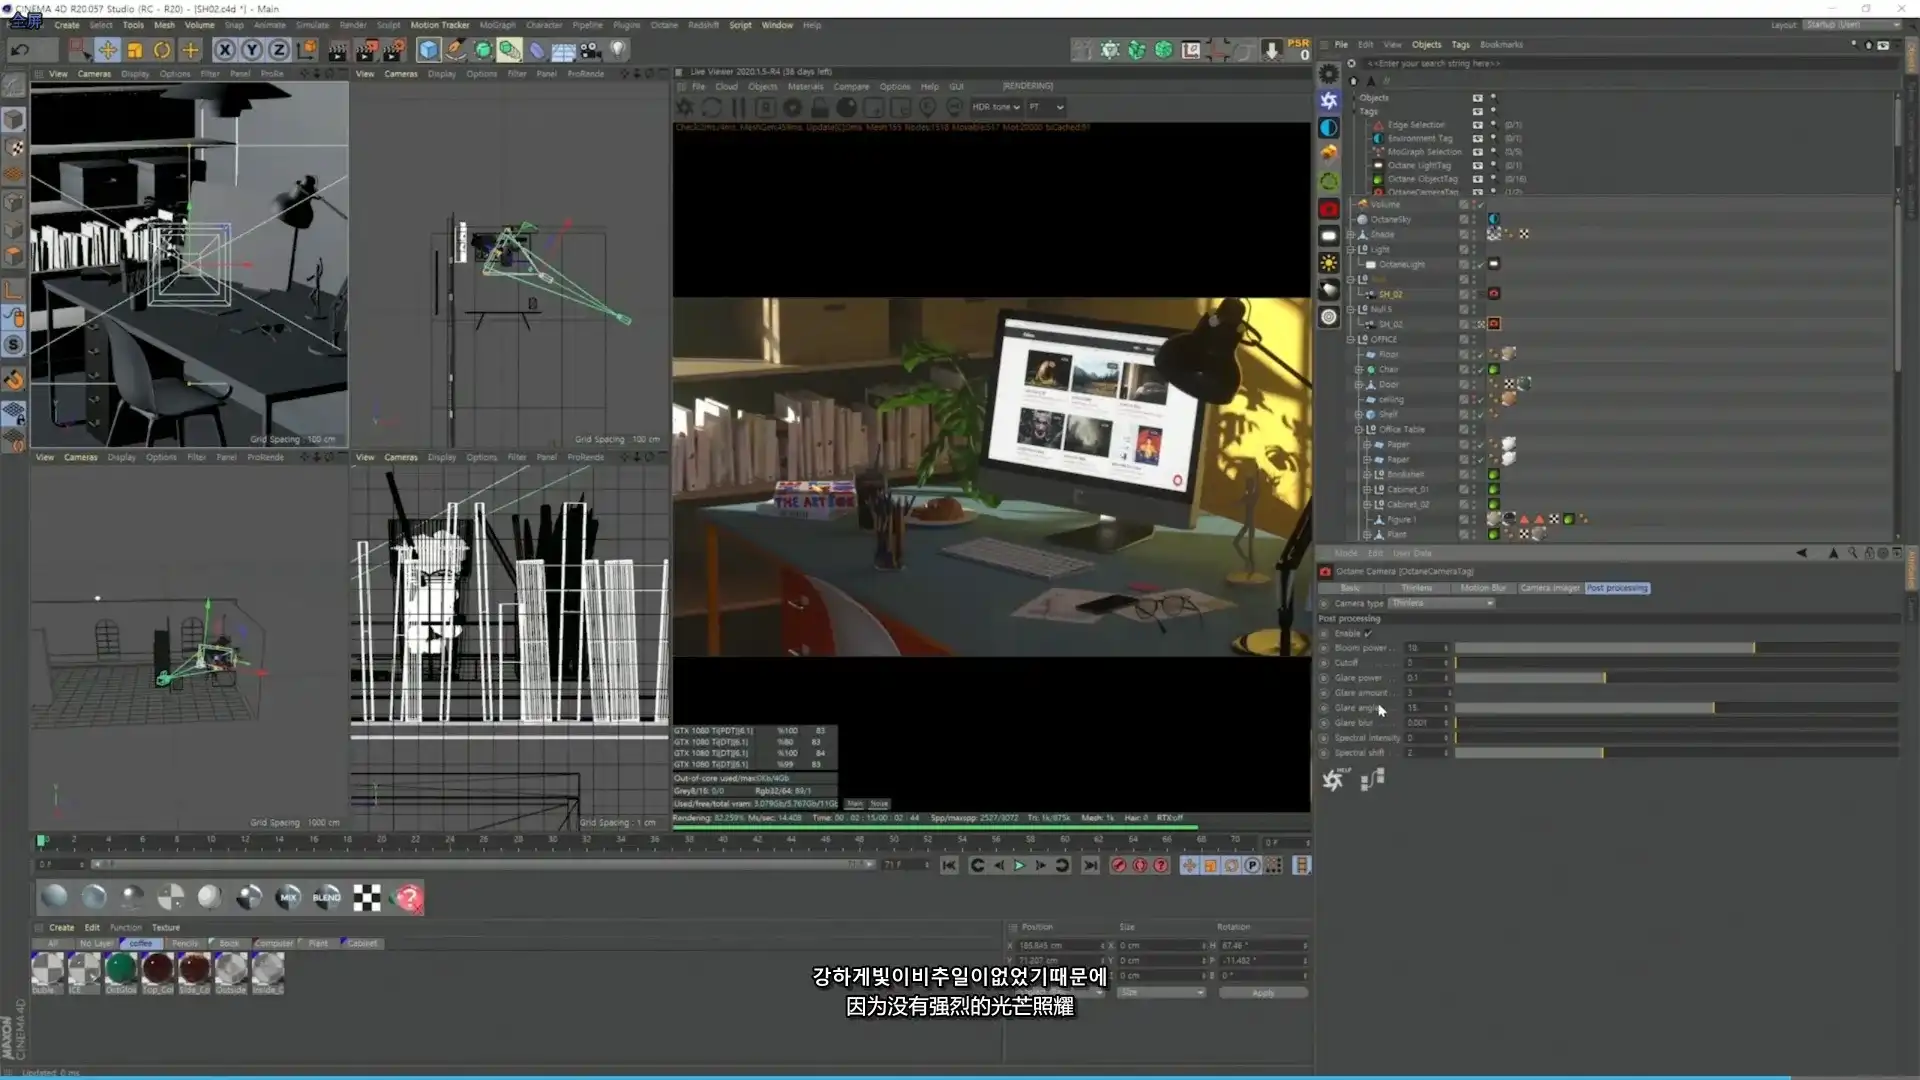Select the Move tool in the toolbar
1920x1080 pixels.
click(x=107, y=50)
